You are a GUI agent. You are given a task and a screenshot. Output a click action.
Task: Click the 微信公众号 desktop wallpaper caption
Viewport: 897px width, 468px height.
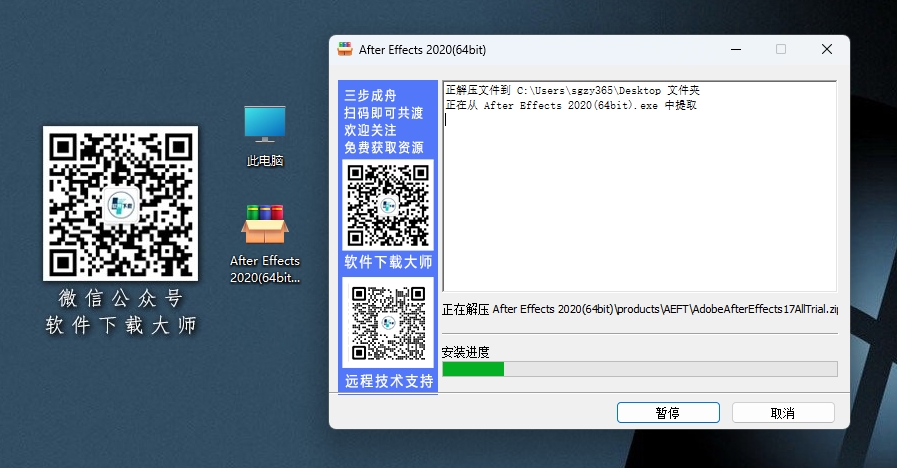coord(121,298)
